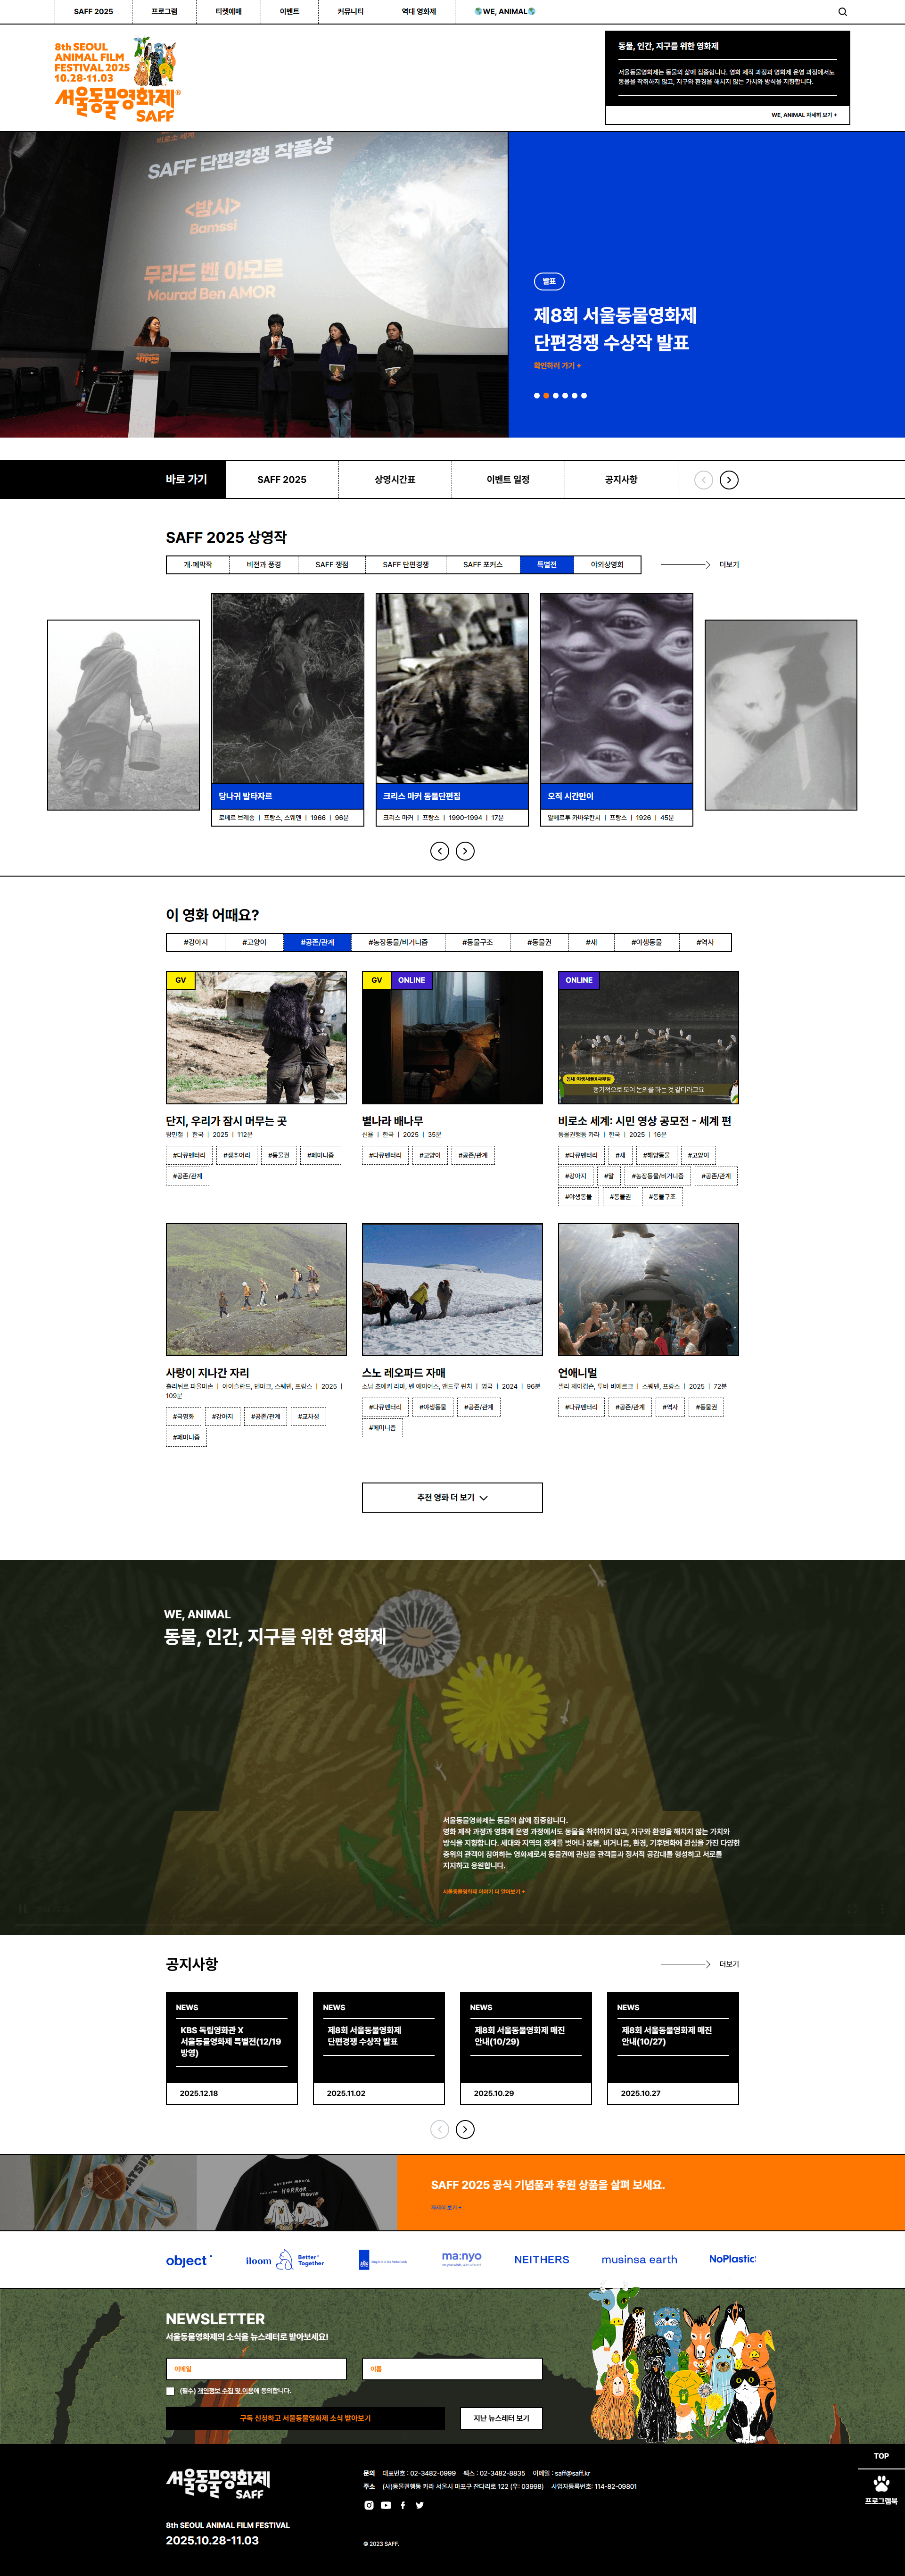Open the 역대 영화제 top menu
The width and height of the screenshot is (905, 2576).
[x=418, y=12]
